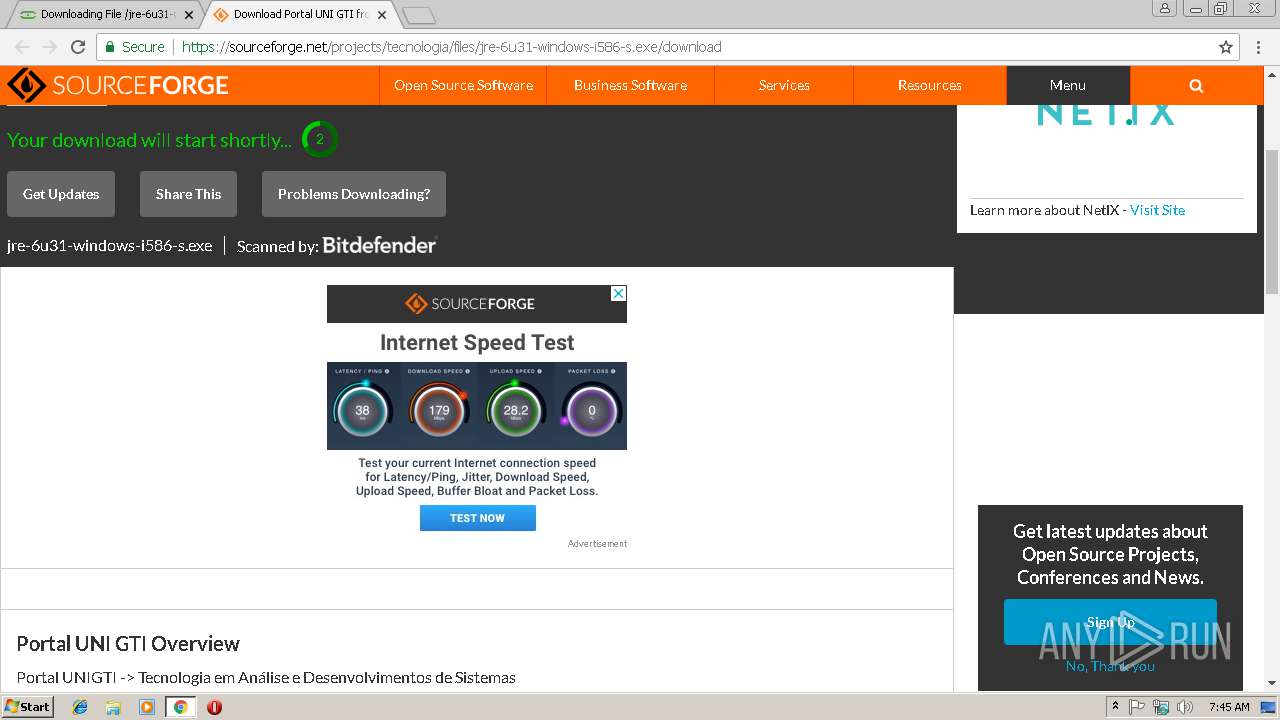Reload the page with the refresh icon
The height and width of the screenshot is (720, 1280).
click(x=78, y=47)
